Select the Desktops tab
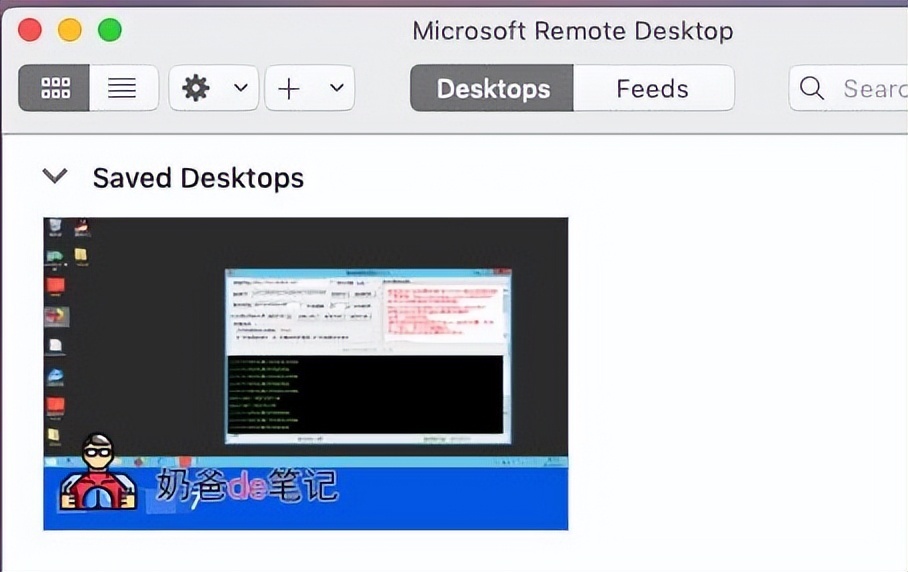 (492, 88)
